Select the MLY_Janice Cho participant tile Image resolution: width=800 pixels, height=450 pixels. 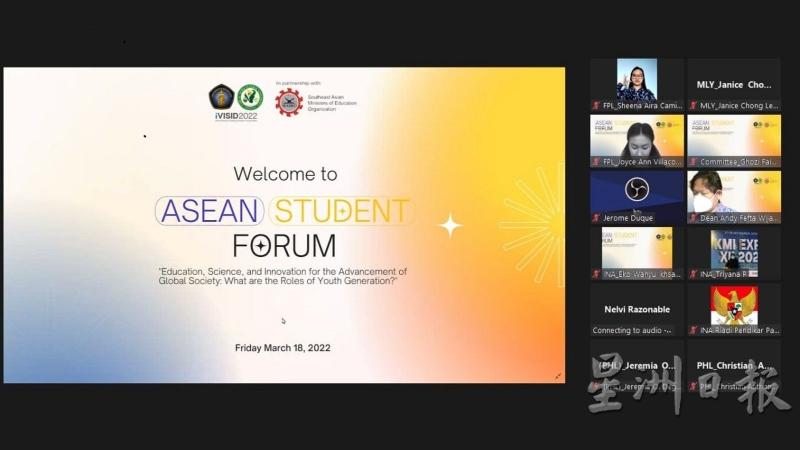coord(734,84)
